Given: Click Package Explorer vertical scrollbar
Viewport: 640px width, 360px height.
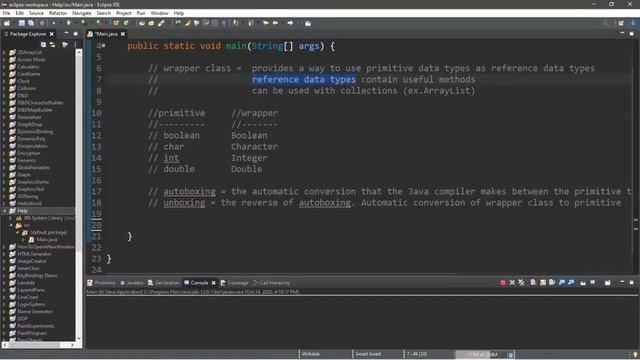Looking at the screenshot, I should (79, 195).
